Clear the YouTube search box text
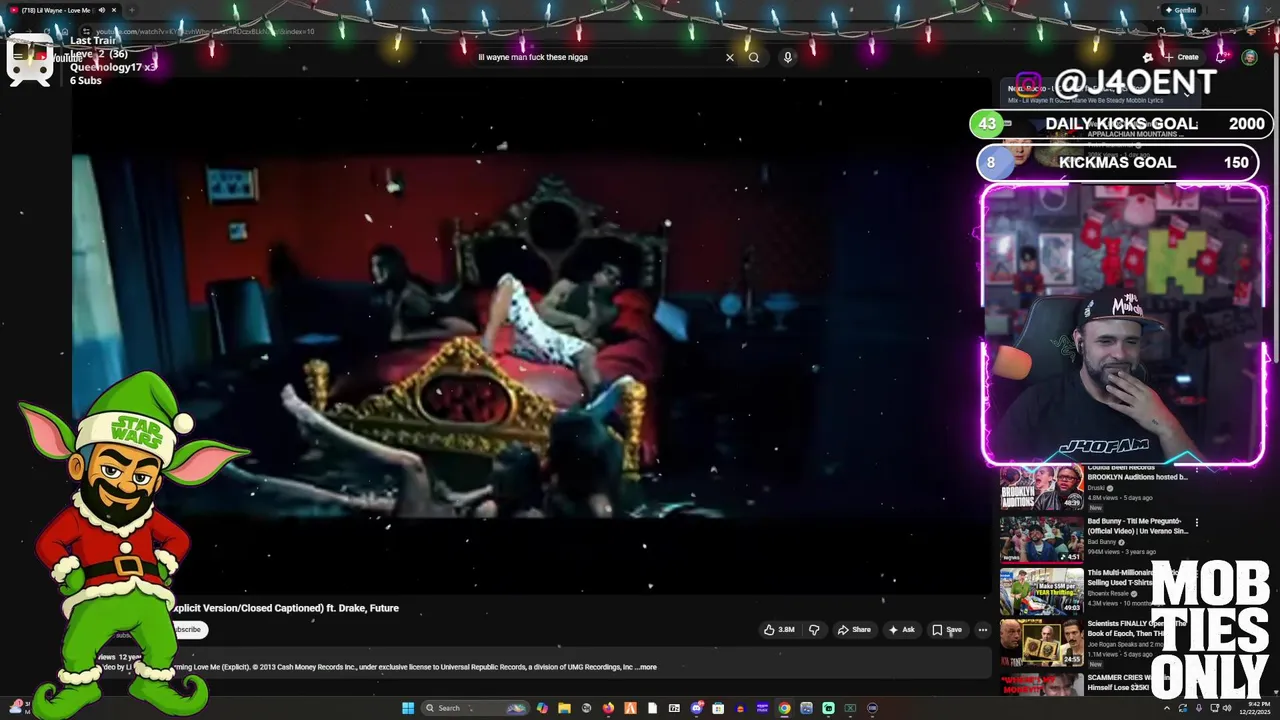 [729, 57]
